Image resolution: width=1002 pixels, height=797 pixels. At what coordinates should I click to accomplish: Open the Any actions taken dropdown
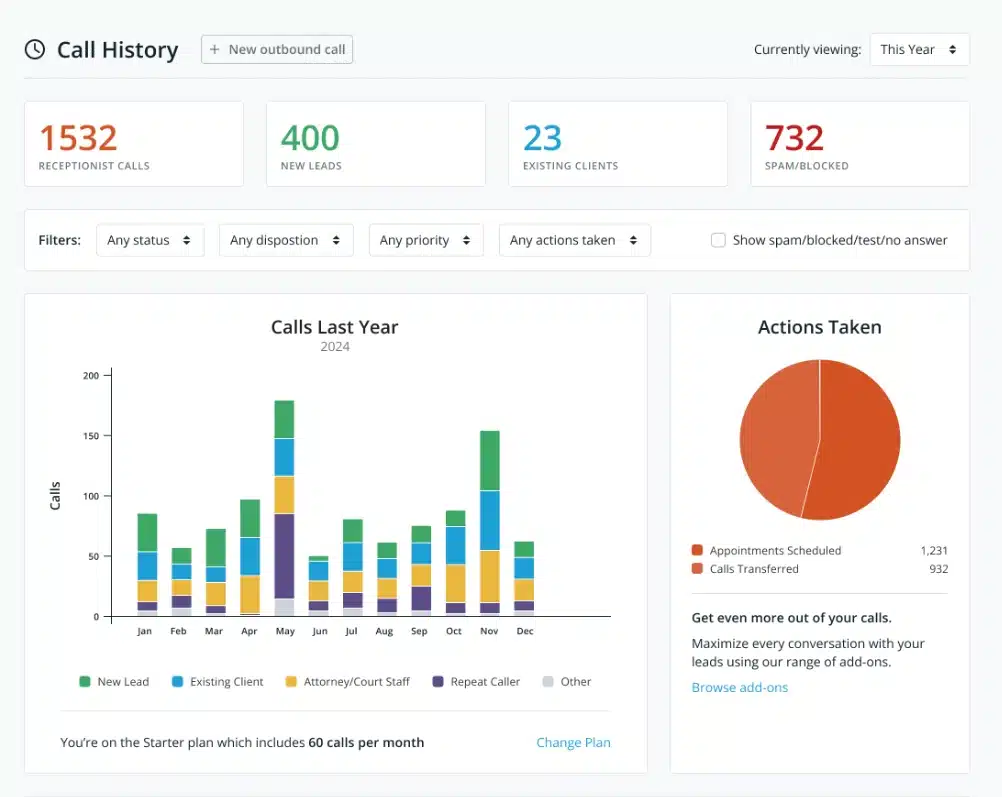tap(574, 240)
